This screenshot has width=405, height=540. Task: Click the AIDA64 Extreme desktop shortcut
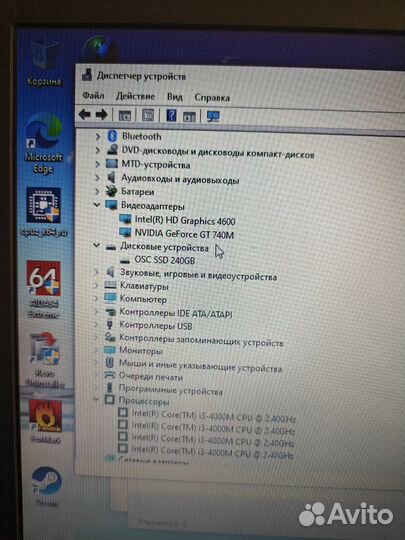click(44, 289)
